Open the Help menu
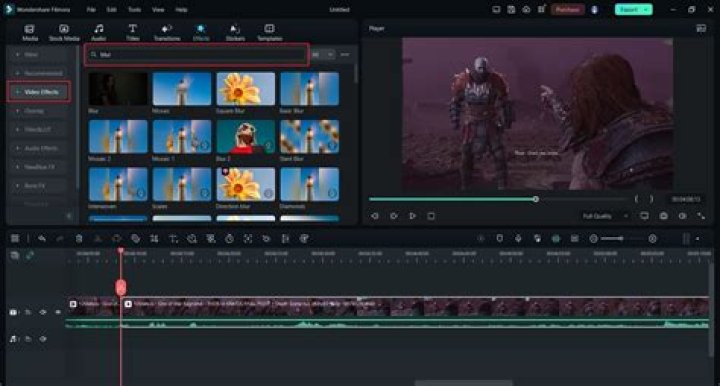The width and height of the screenshot is (720, 386). coord(181,10)
